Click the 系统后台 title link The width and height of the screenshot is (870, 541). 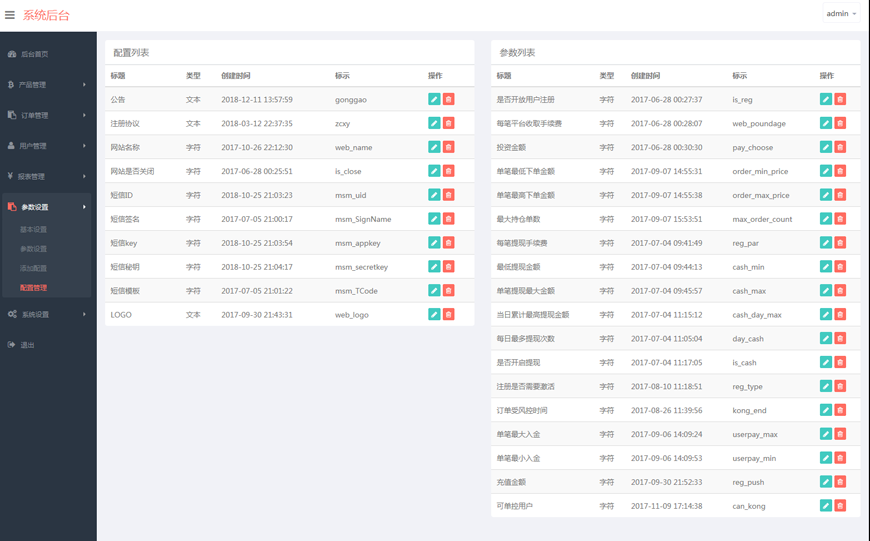pyautogui.click(x=46, y=15)
